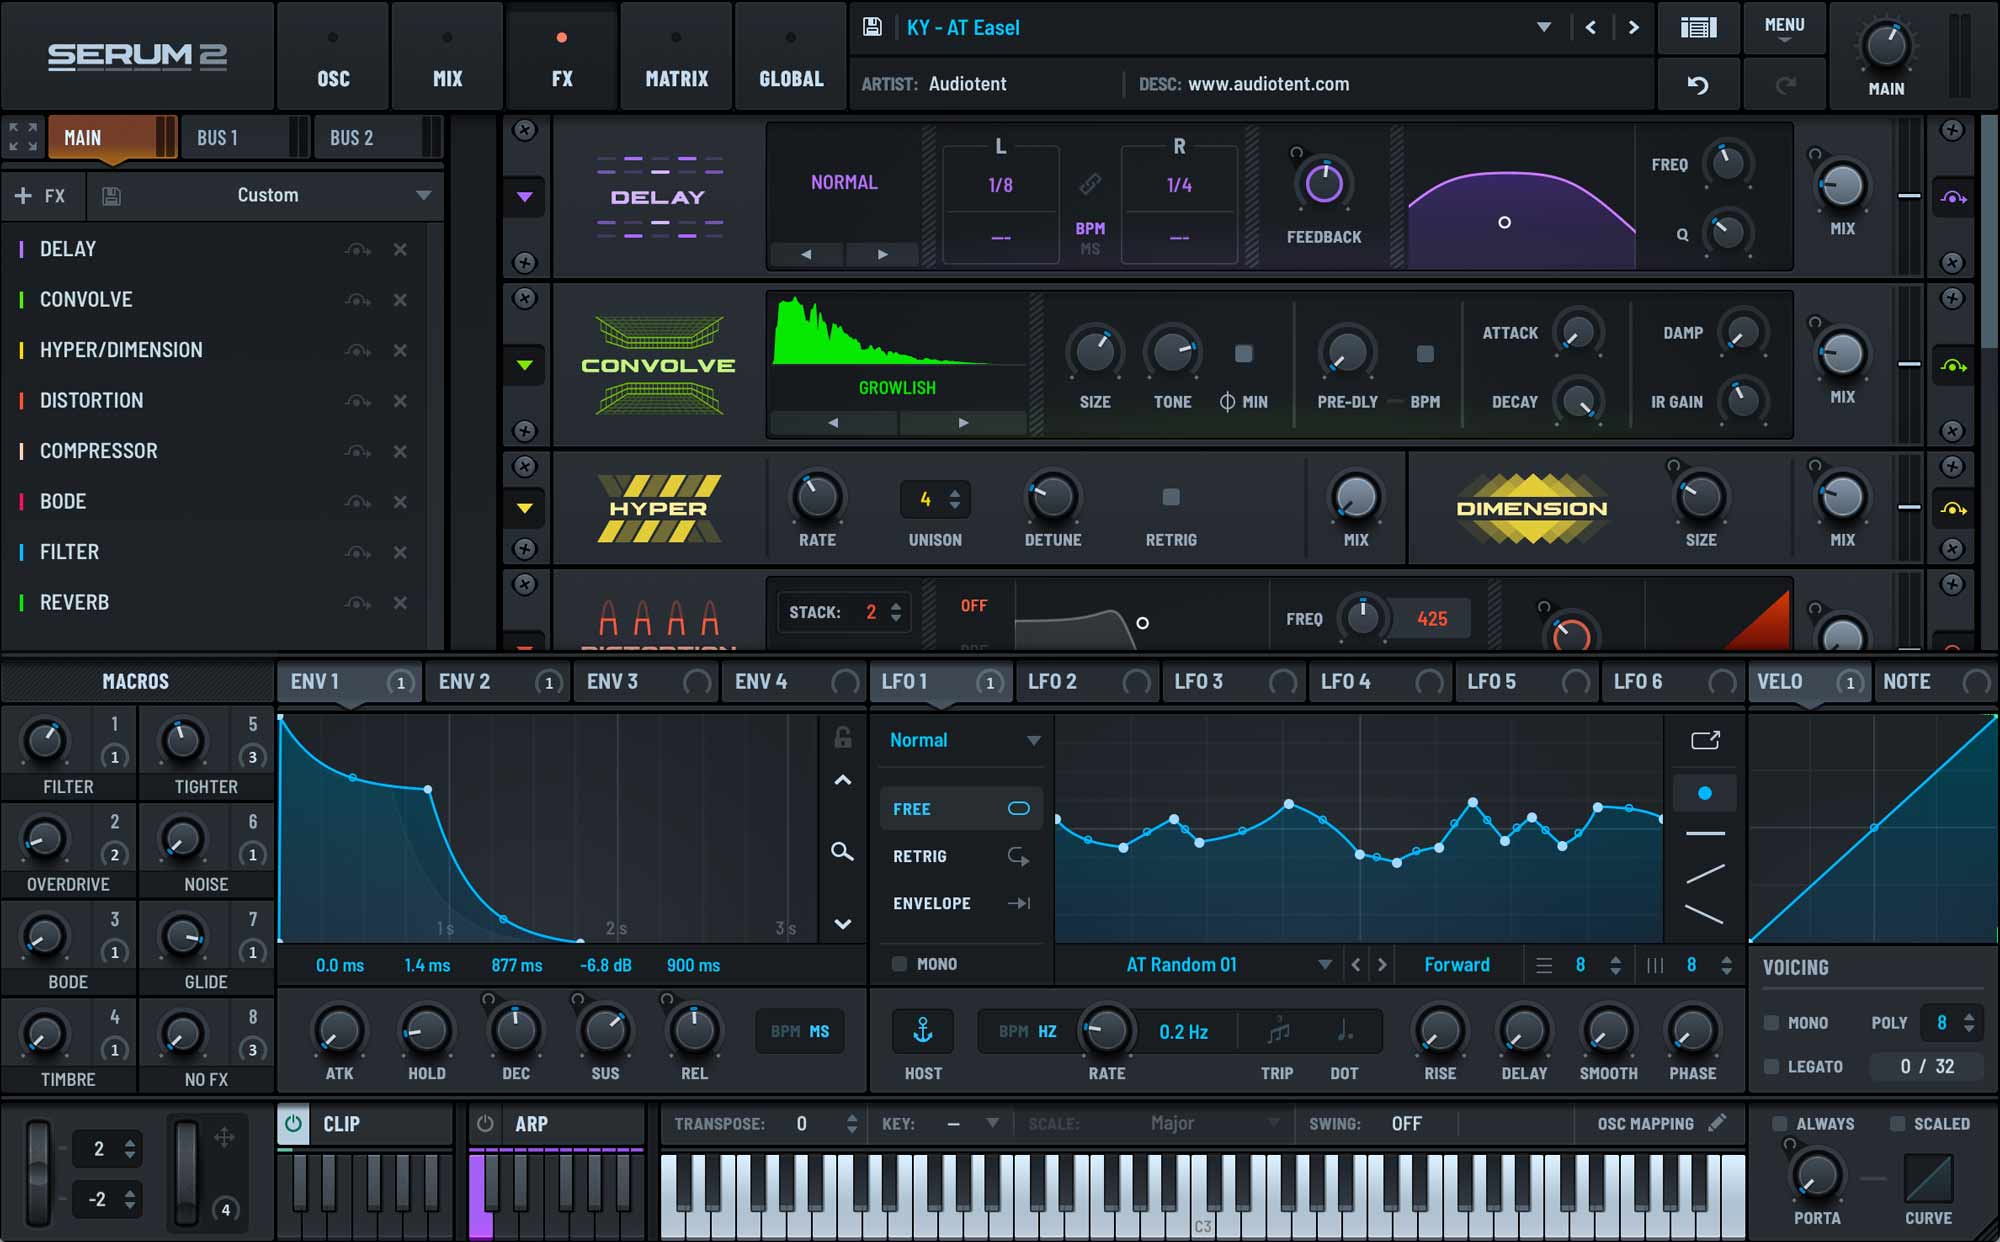The image size is (2000, 1242).
Task: Click the LFO host anchor icon
Action: (923, 1031)
